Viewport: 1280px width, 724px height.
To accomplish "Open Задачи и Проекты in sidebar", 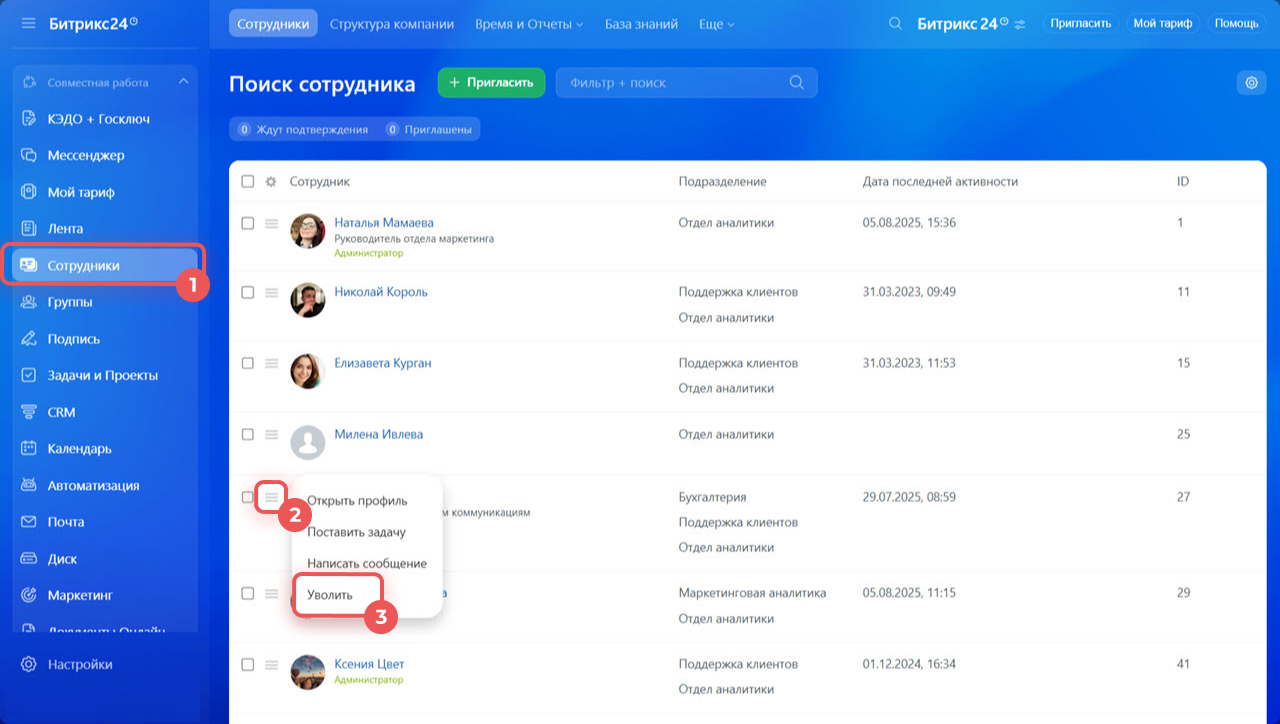I will tap(105, 375).
